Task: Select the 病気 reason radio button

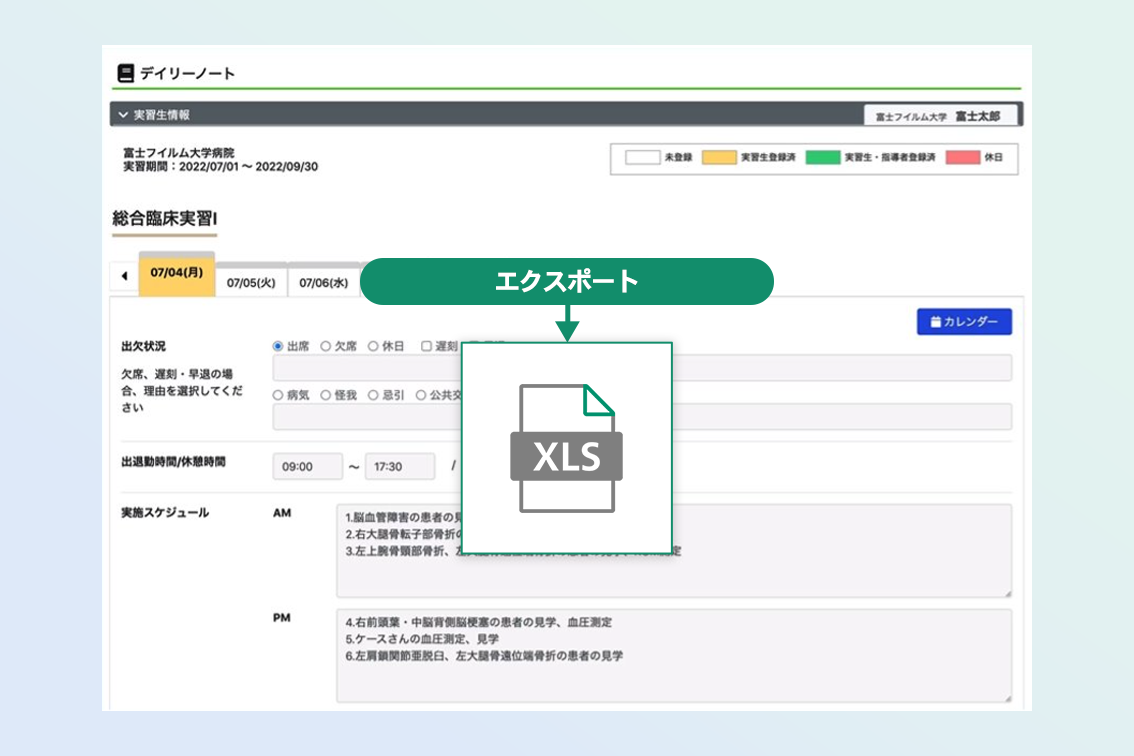Action: pyautogui.click(x=279, y=395)
